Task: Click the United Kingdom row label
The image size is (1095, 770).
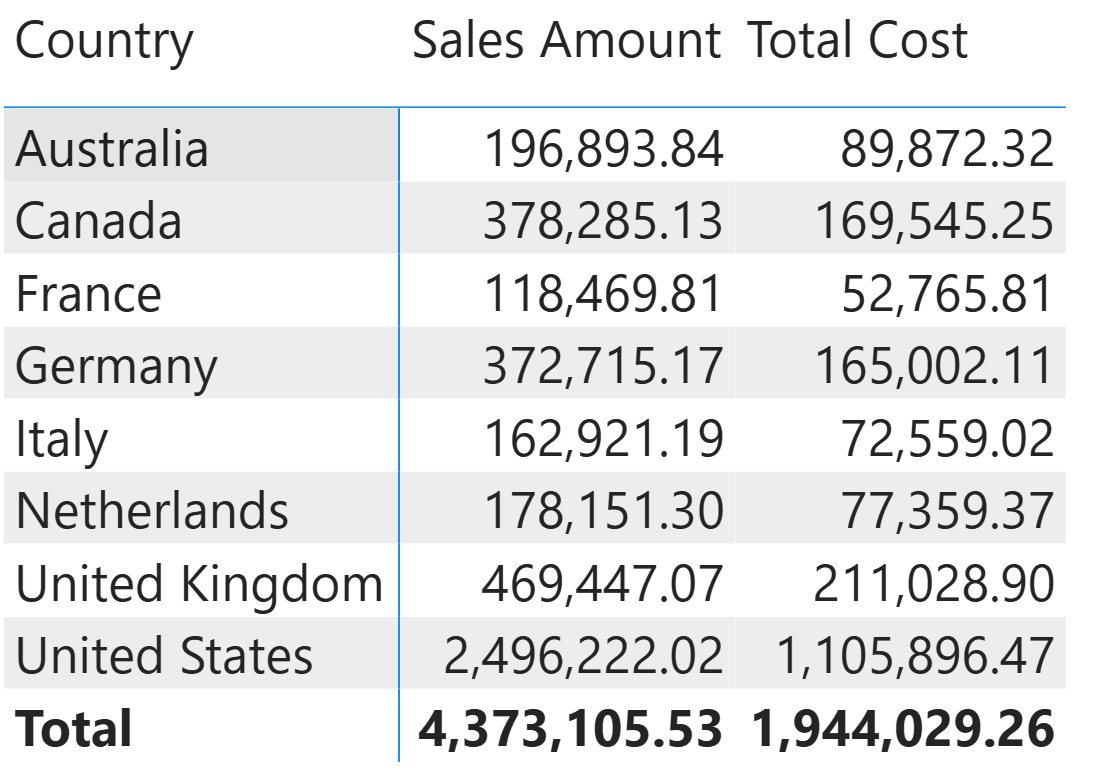Action: [199, 583]
